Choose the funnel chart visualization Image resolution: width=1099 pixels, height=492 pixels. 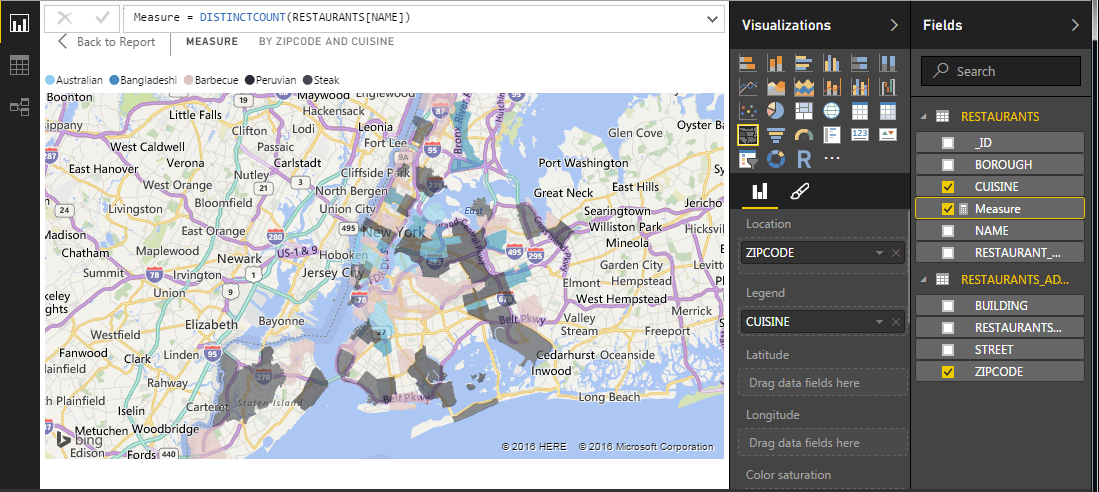tap(775, 134)
